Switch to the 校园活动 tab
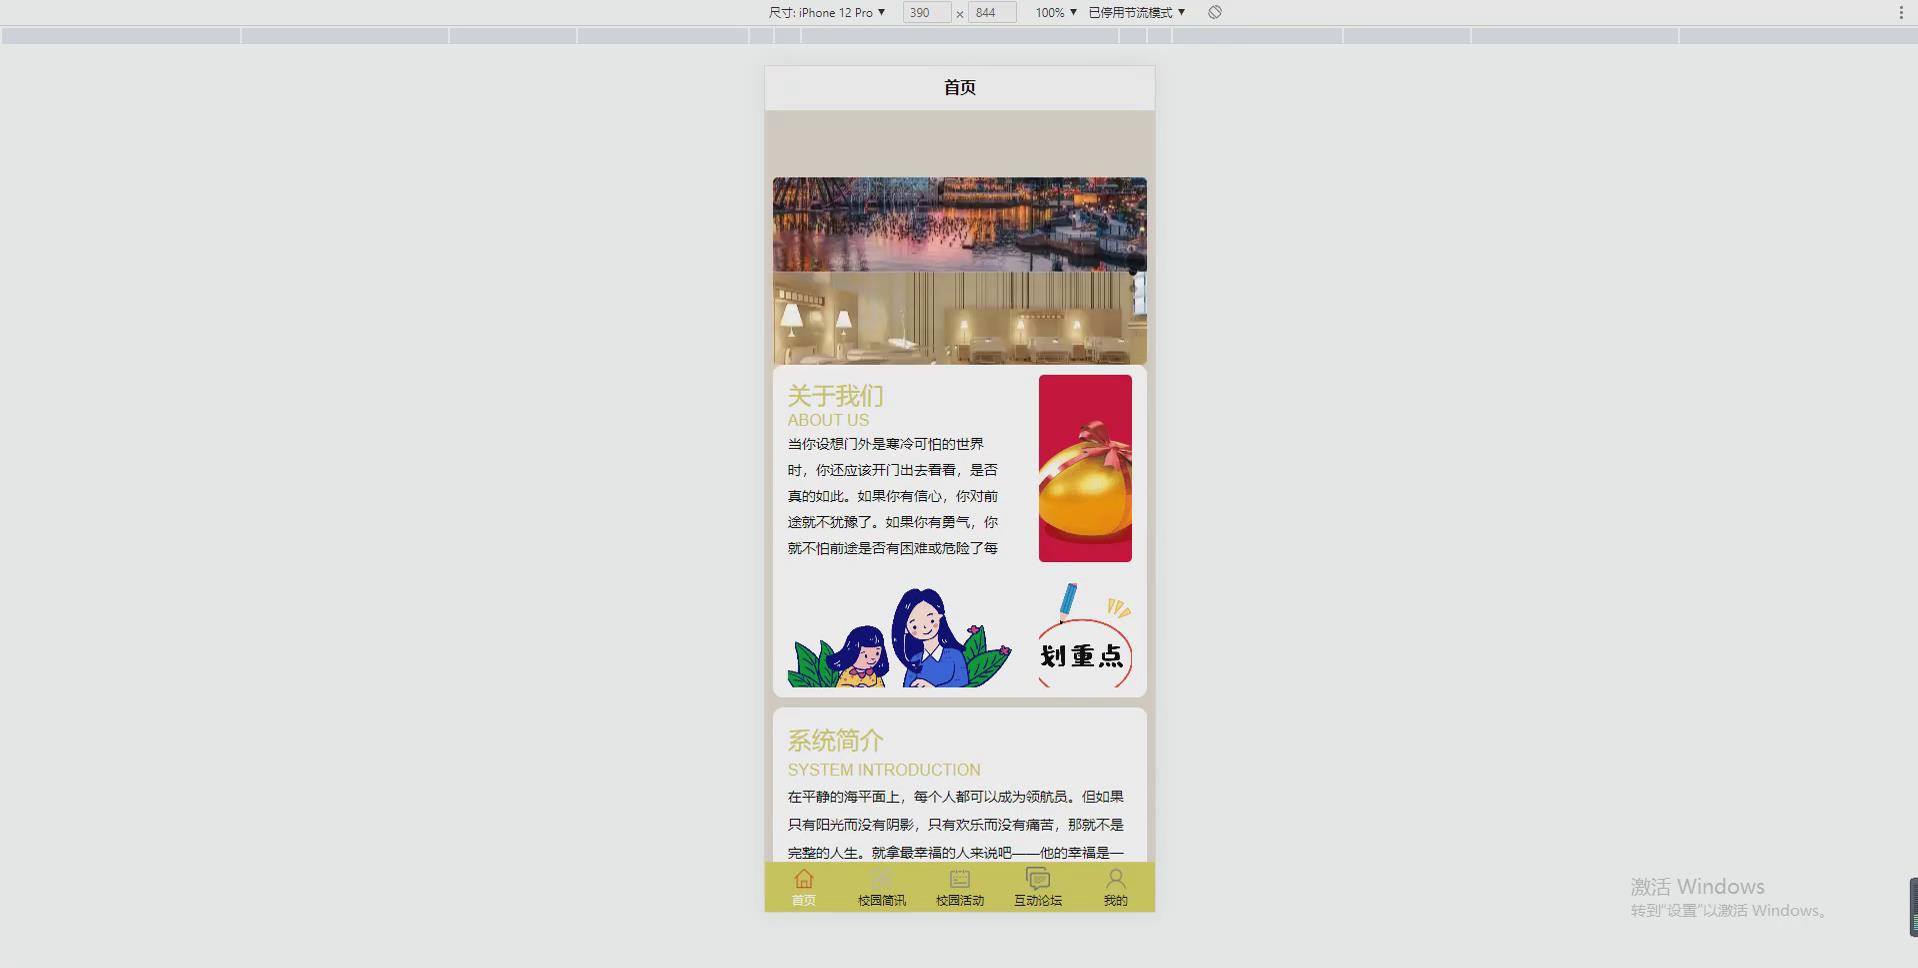1918x968 pixels. [x=959, y=888]
